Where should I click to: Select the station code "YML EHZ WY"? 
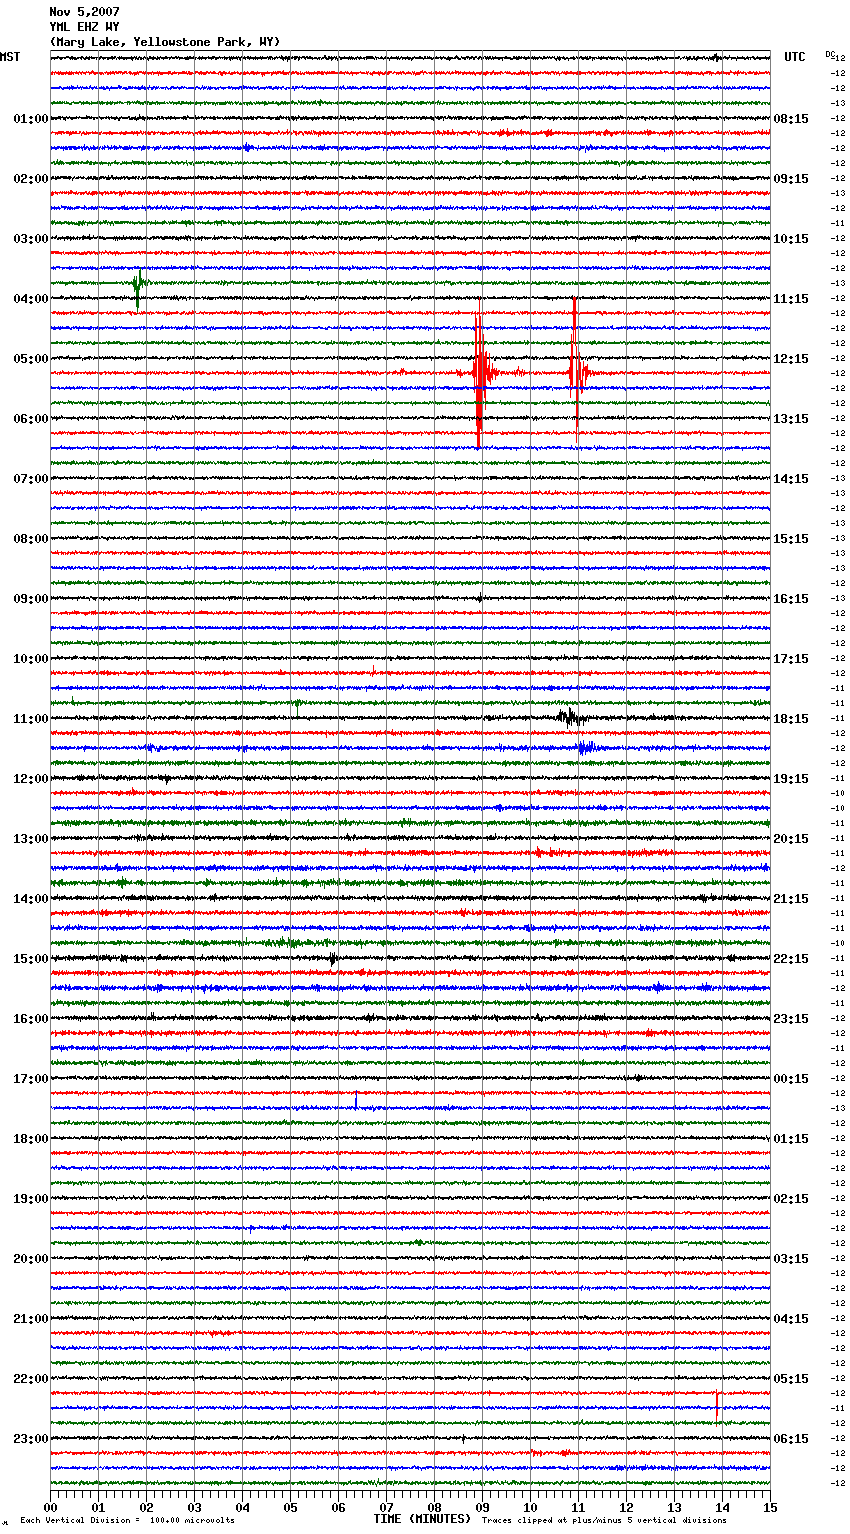click(x=84, y=27)
